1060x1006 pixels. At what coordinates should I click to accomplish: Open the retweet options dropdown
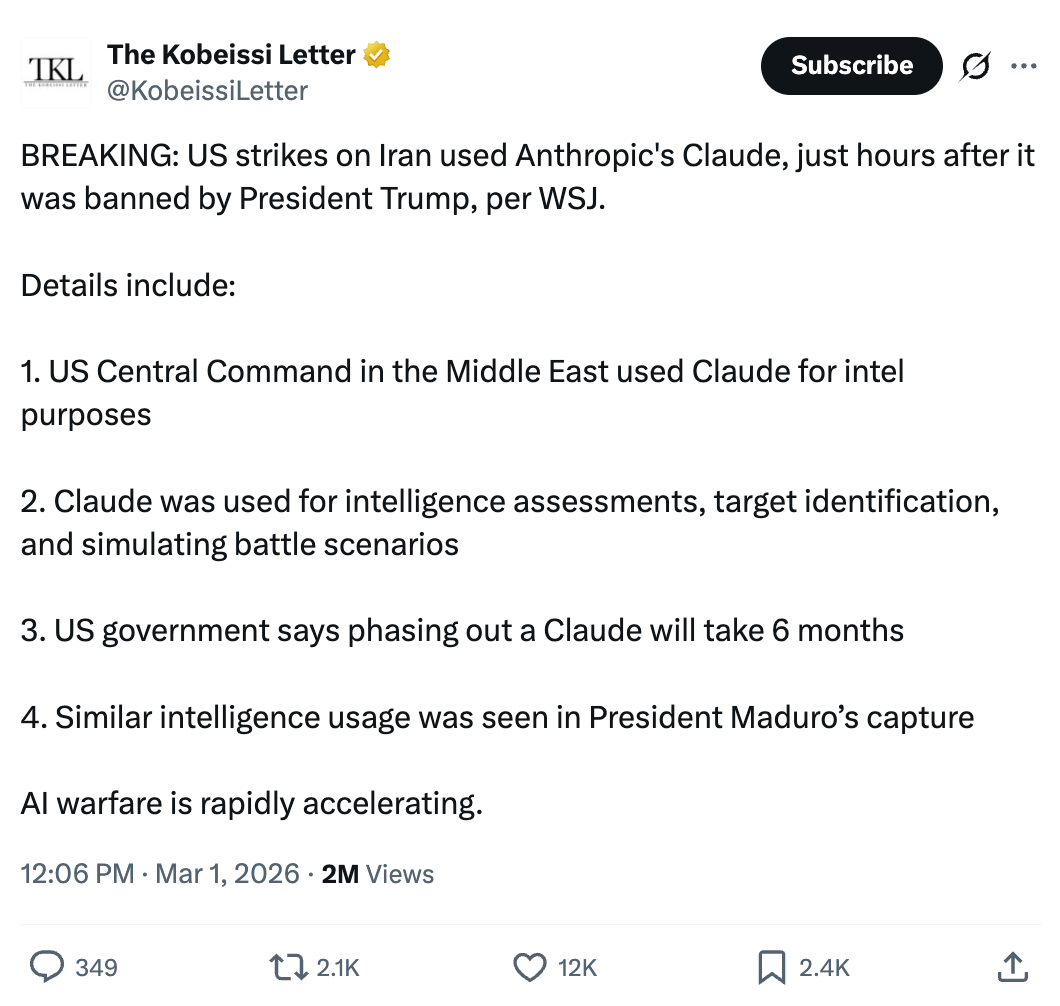[289, 967]
